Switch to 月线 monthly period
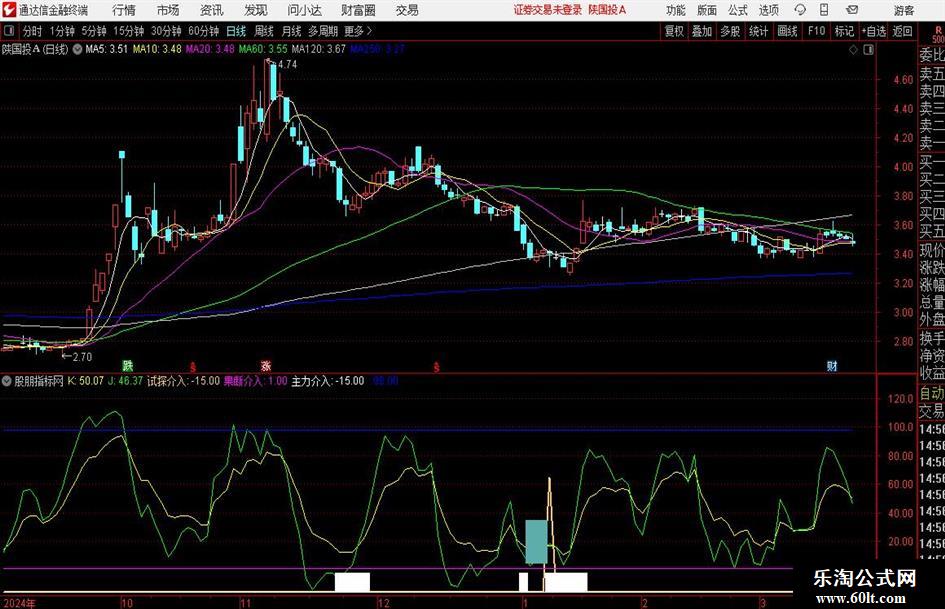This screenshot has width=945, height=609. 291,31
